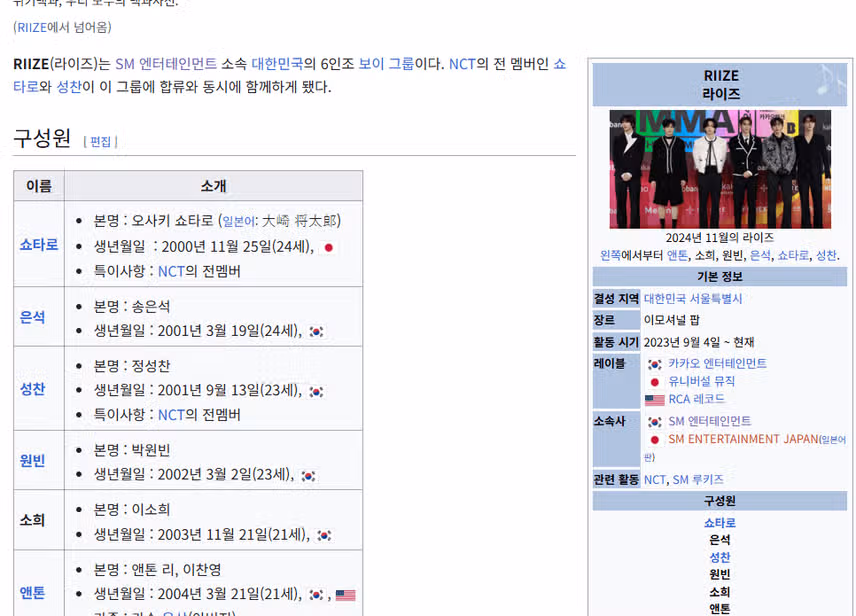Follow the RIIZE redirect link under the title
The image size is (856, 616).
click(x=32, y=27)
